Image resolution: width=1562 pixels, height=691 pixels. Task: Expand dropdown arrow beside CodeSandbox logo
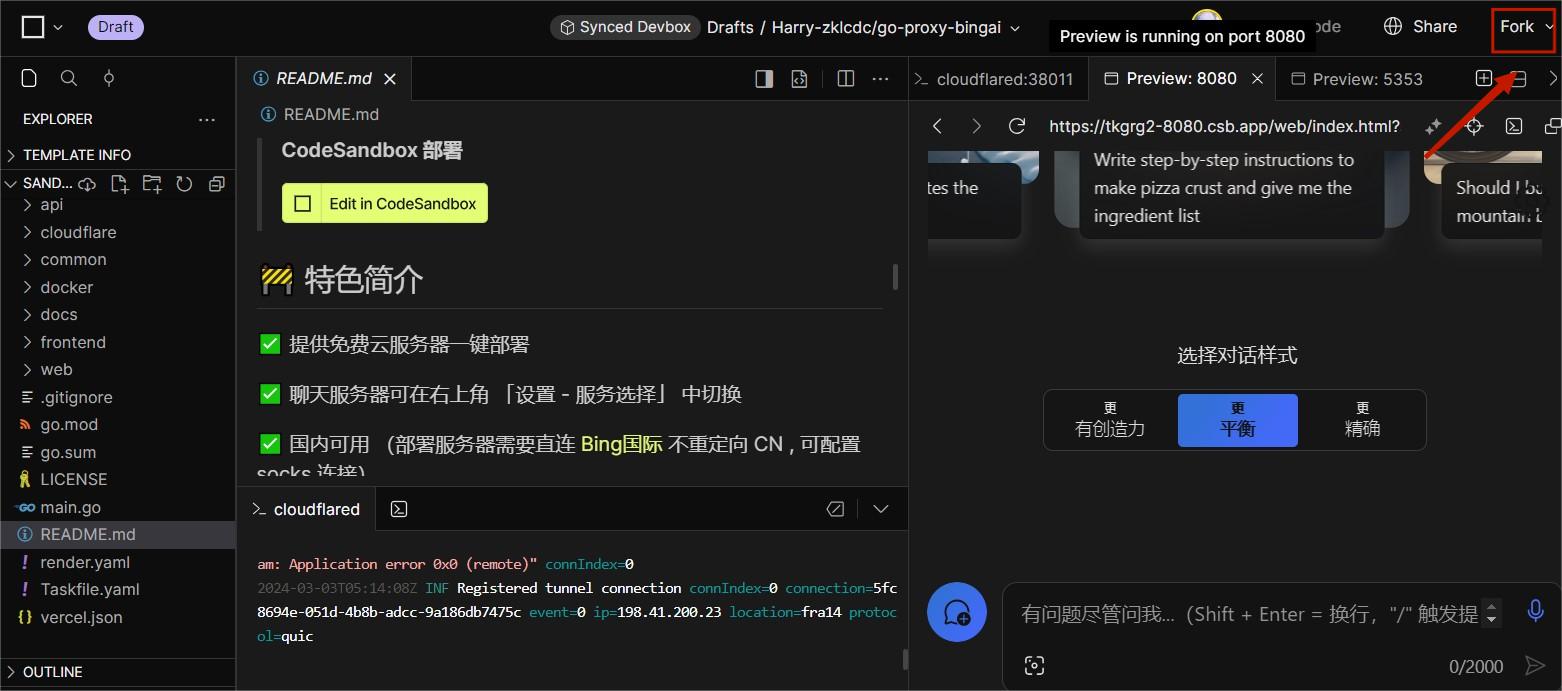pos(58,28)
